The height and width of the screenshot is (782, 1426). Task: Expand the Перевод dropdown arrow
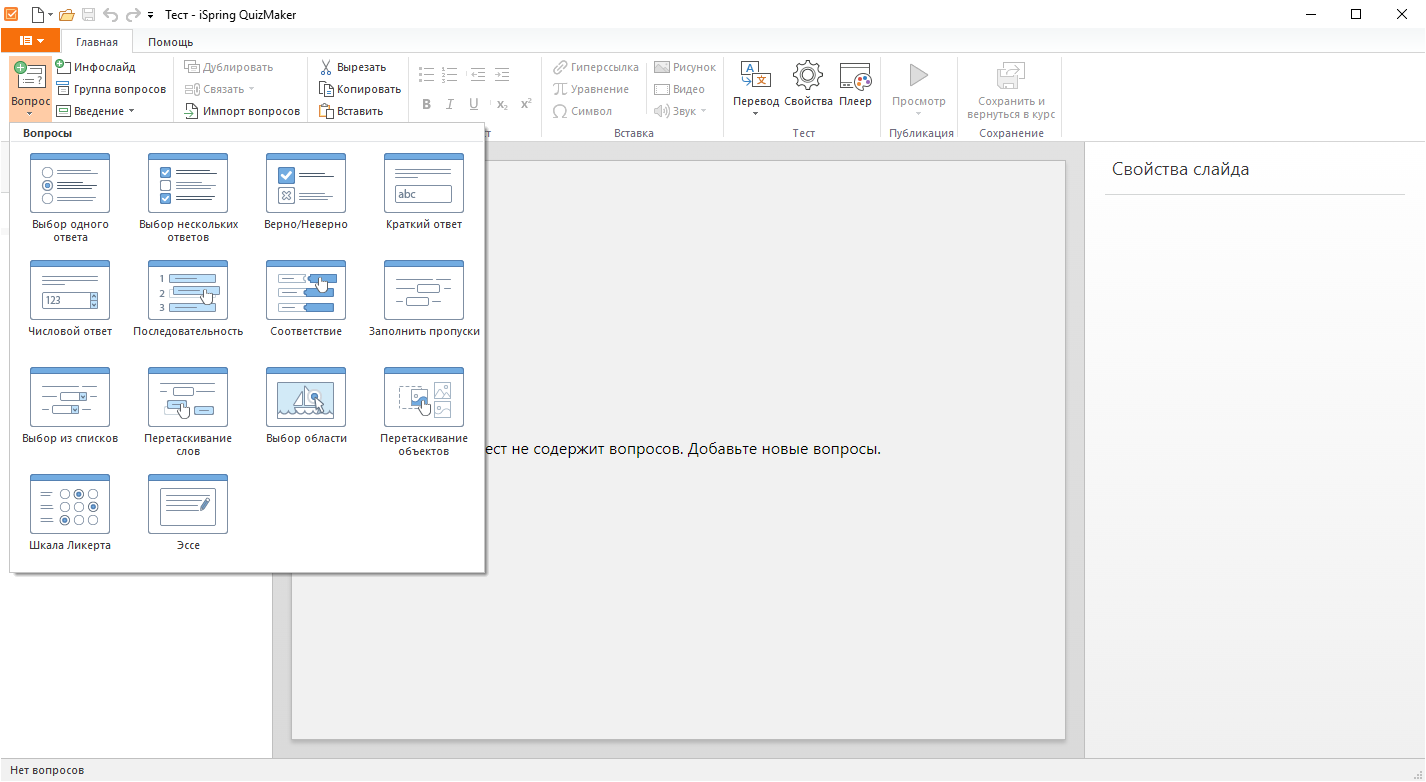[755, 113]
